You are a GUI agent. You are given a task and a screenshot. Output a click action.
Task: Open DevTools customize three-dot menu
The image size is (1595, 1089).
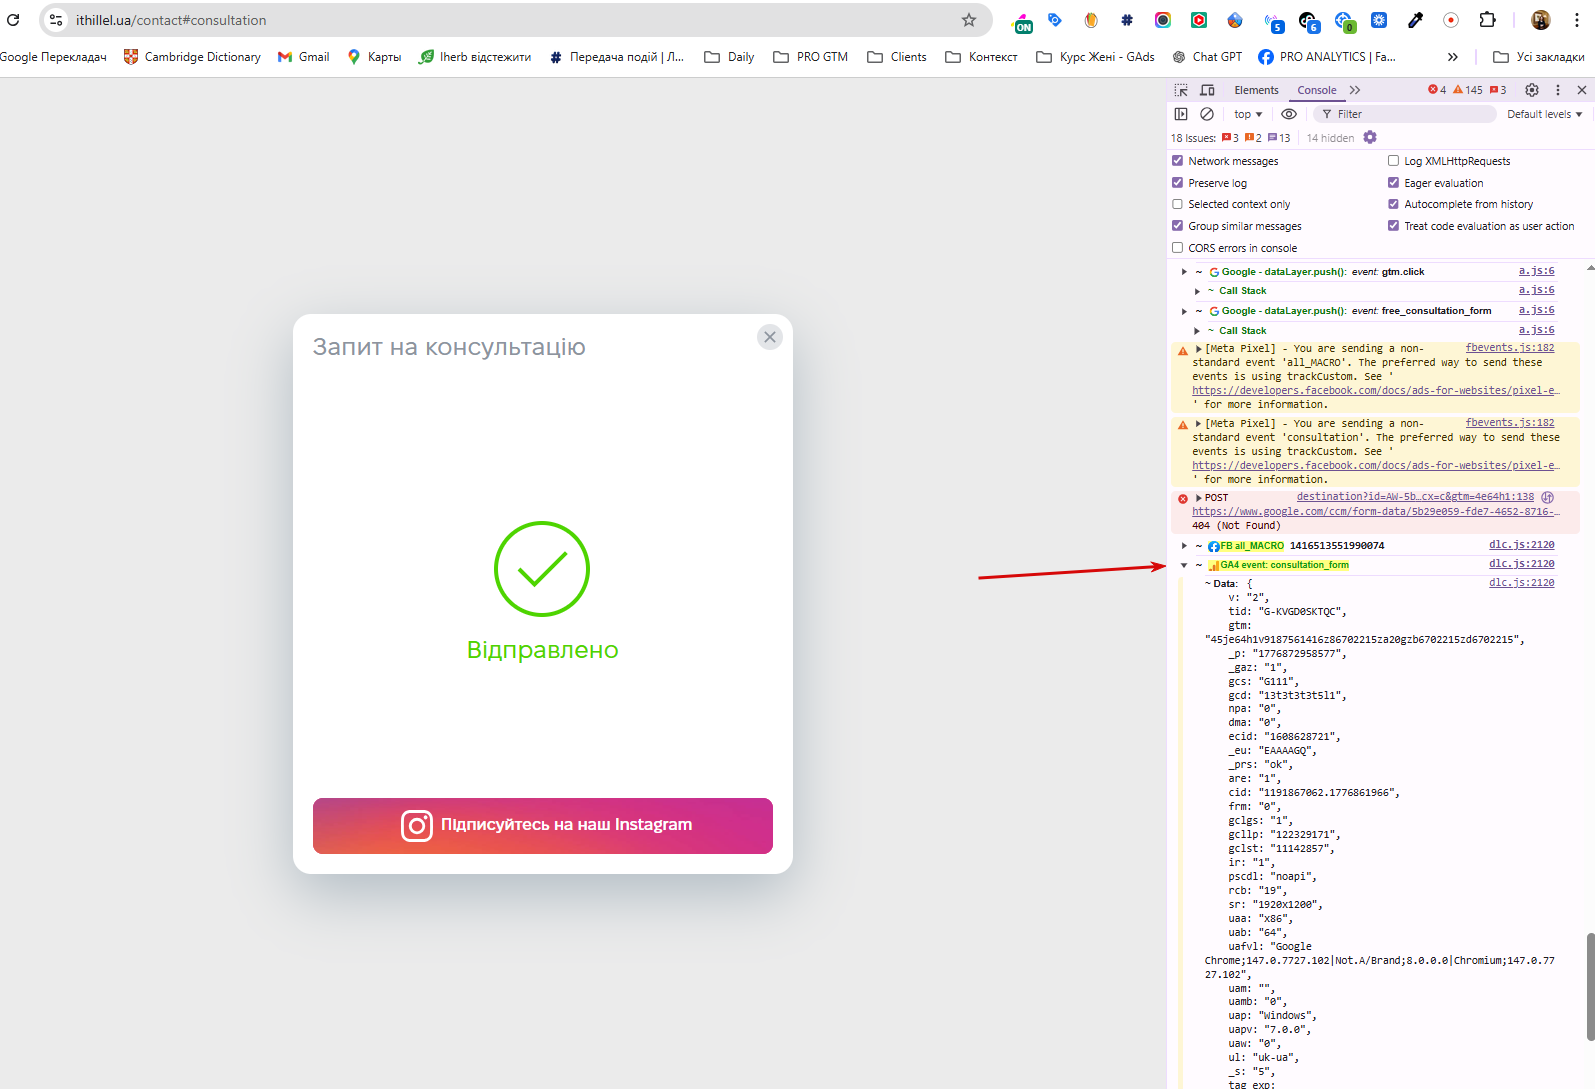(x=1557, y=90)
